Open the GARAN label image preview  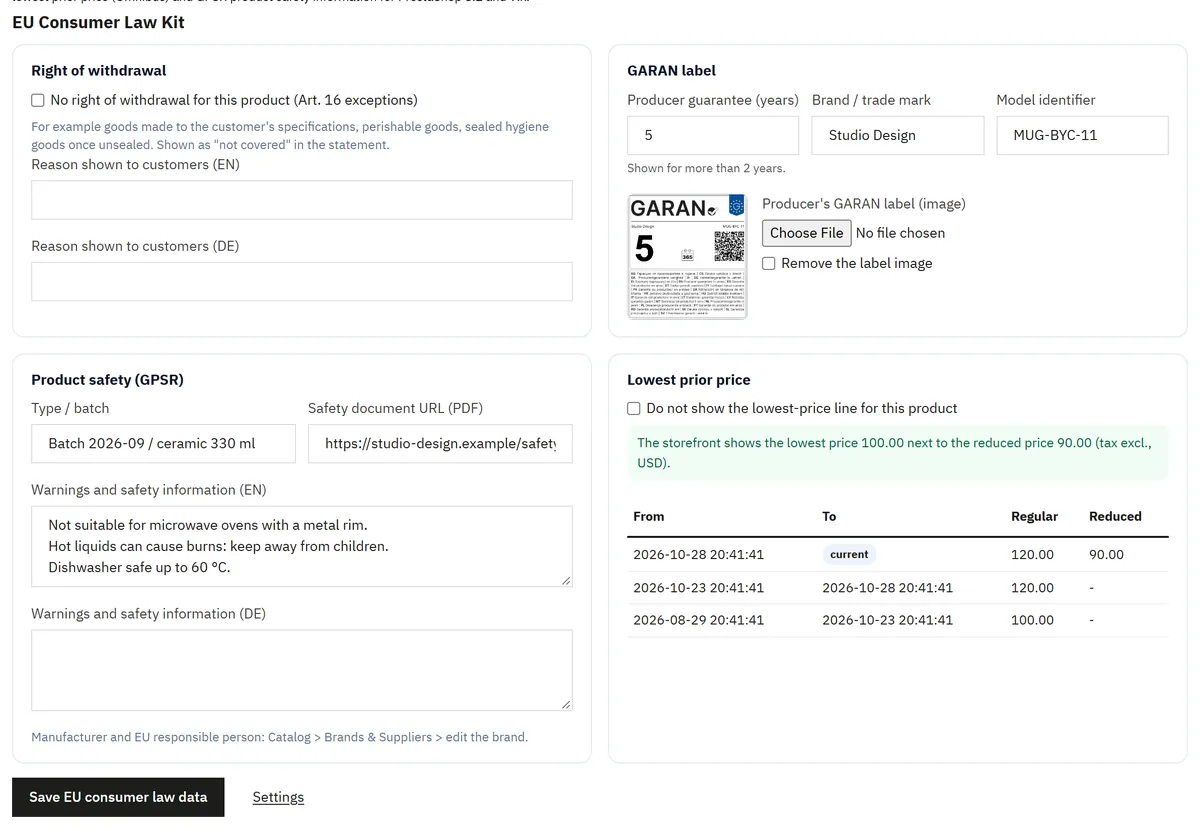[687, 256]
